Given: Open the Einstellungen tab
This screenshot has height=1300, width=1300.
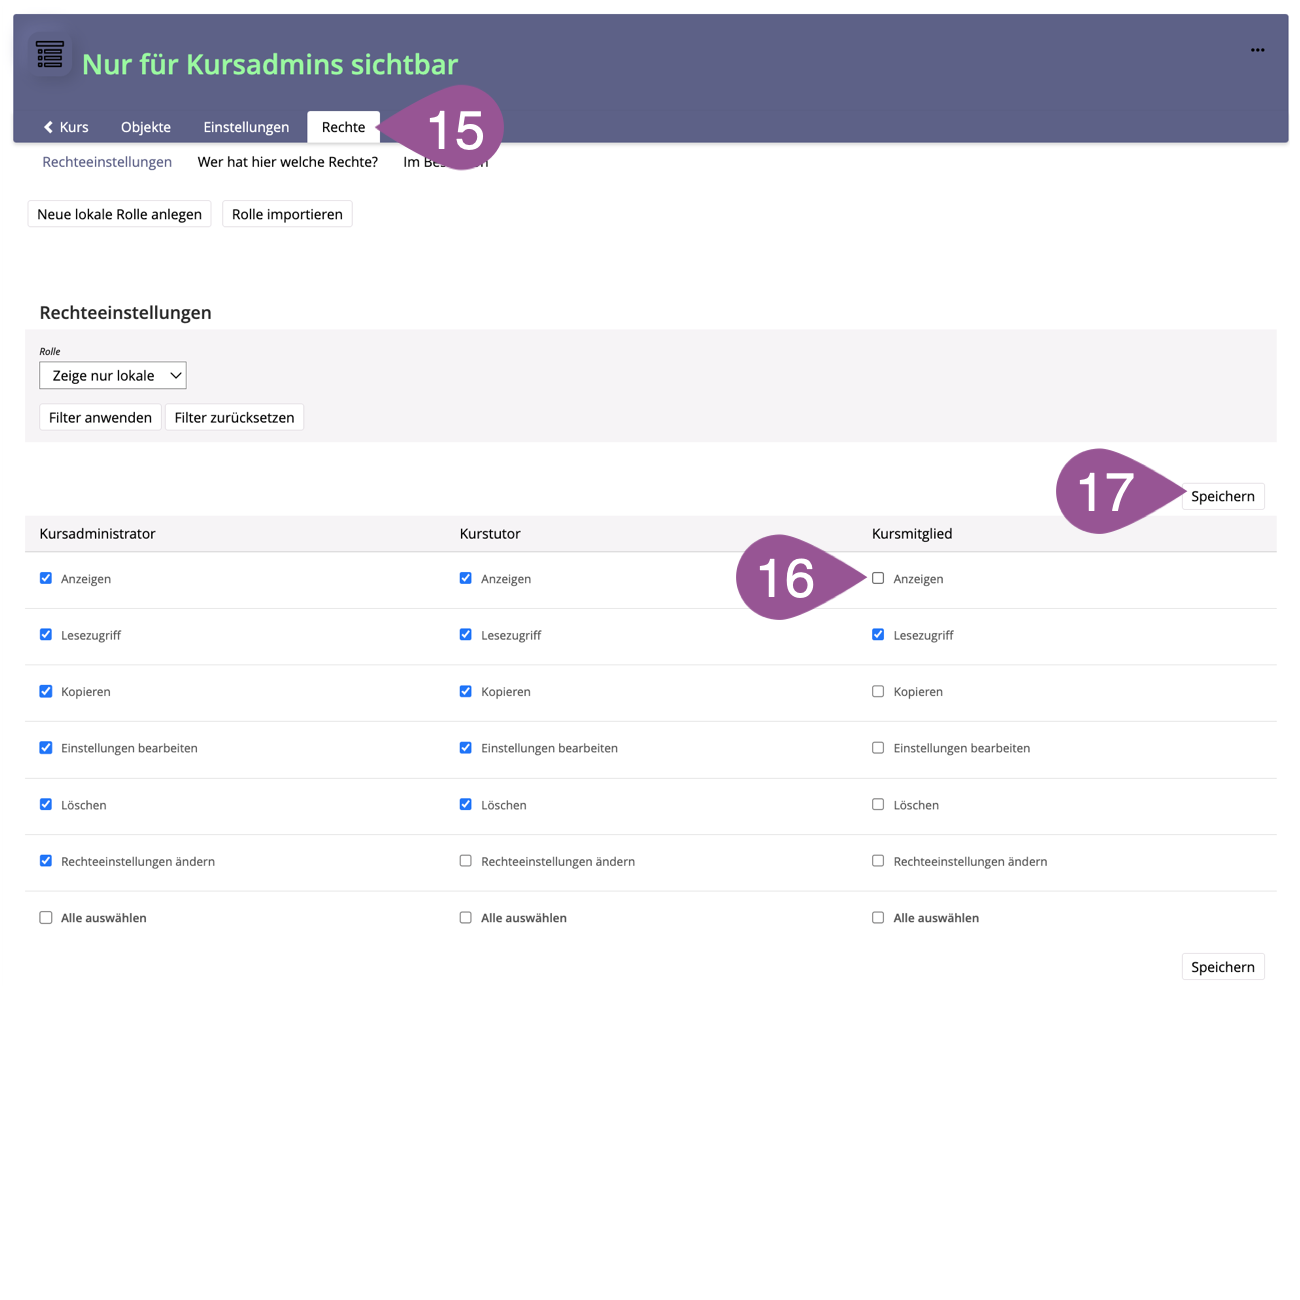Looking at the screenshot, I should 246,127.
